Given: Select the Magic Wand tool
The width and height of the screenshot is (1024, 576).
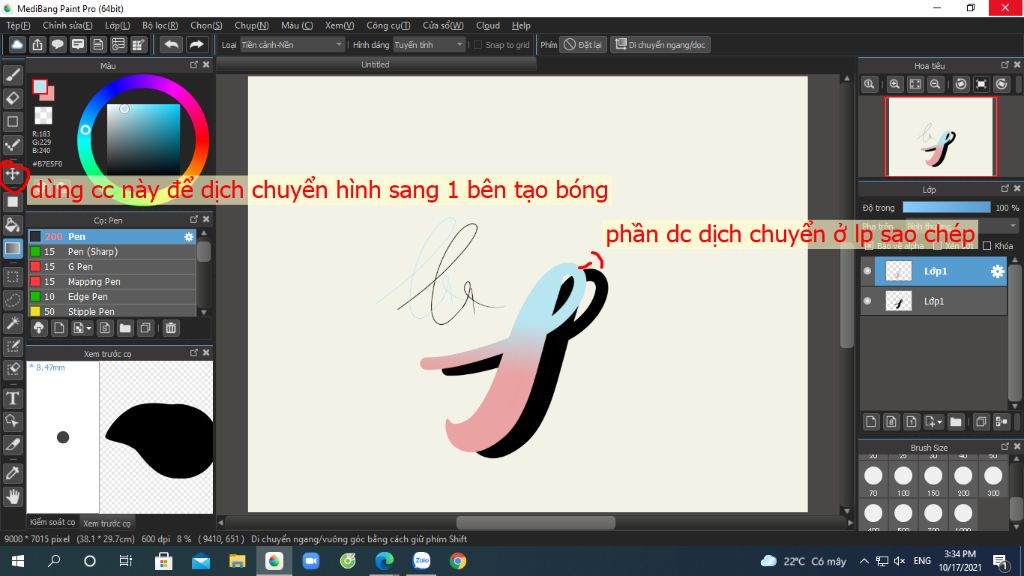Looking at the screenshot, I should (x=12, y=323).
